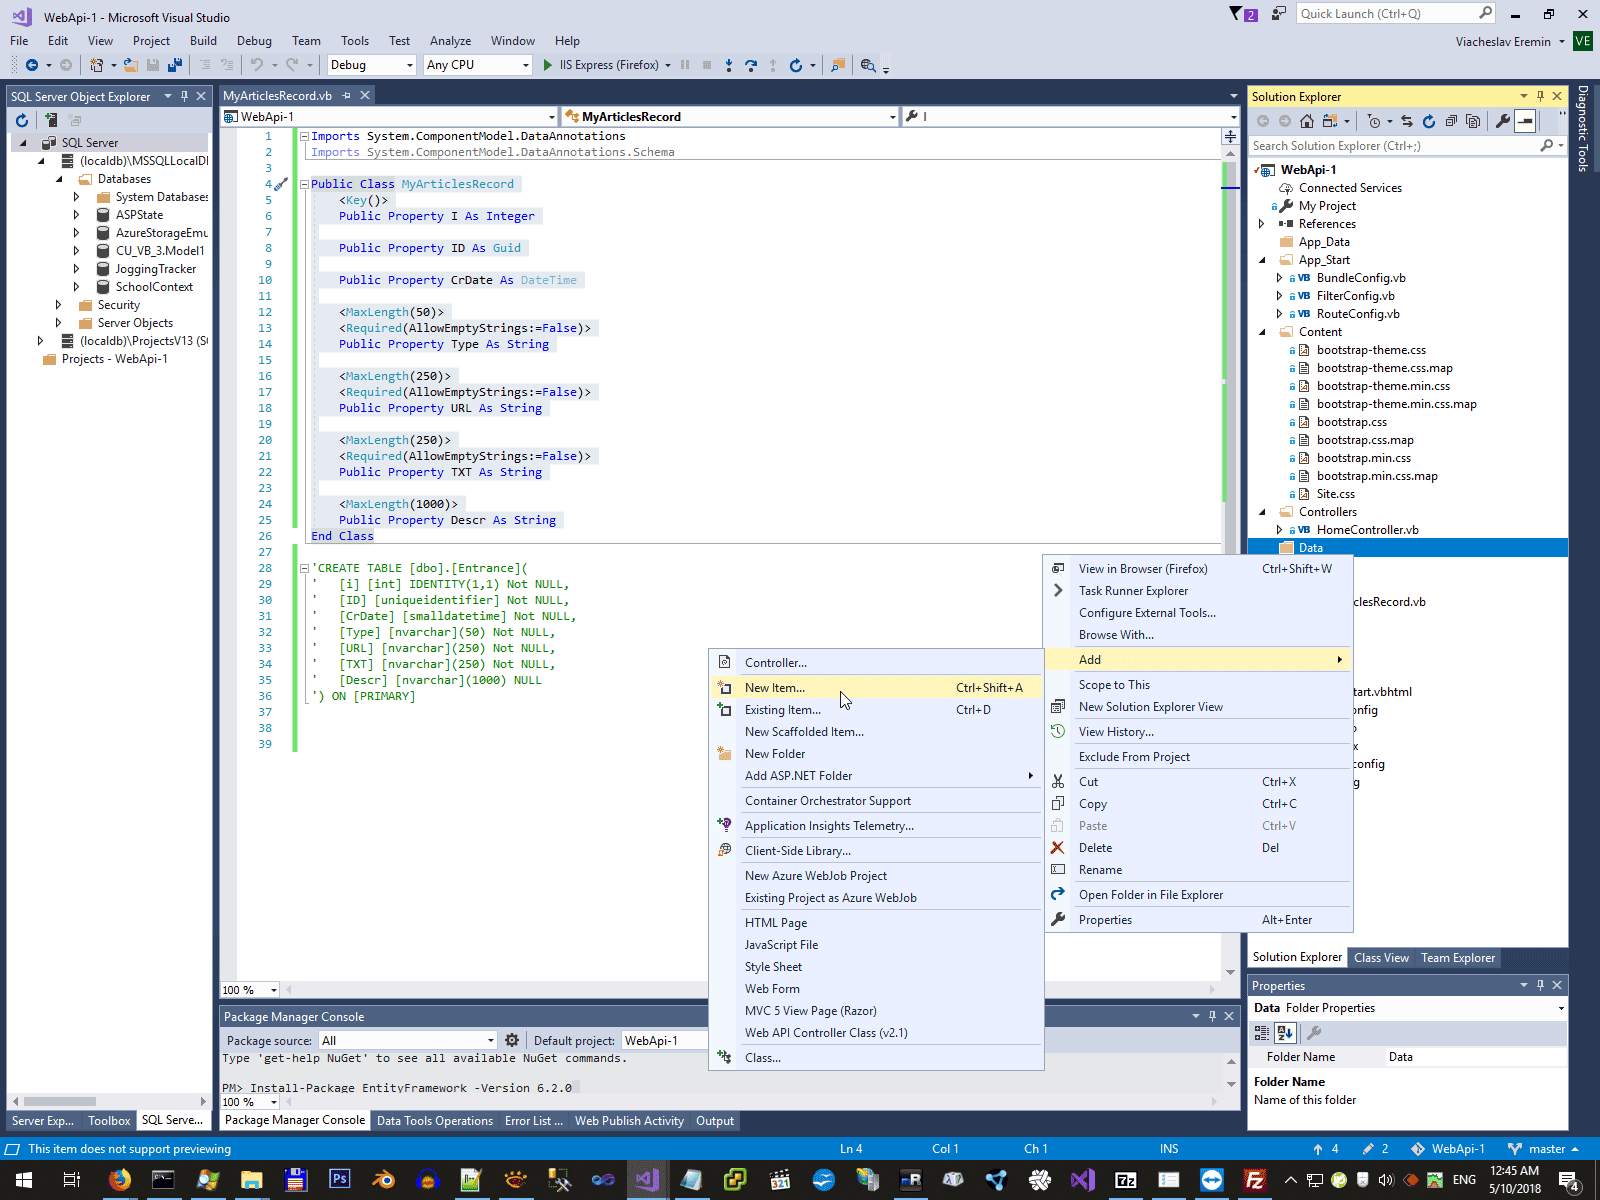Click Collapse All in Solution Explorer
This screenshot has width=1600, height=1200.
click(1451, 121)
